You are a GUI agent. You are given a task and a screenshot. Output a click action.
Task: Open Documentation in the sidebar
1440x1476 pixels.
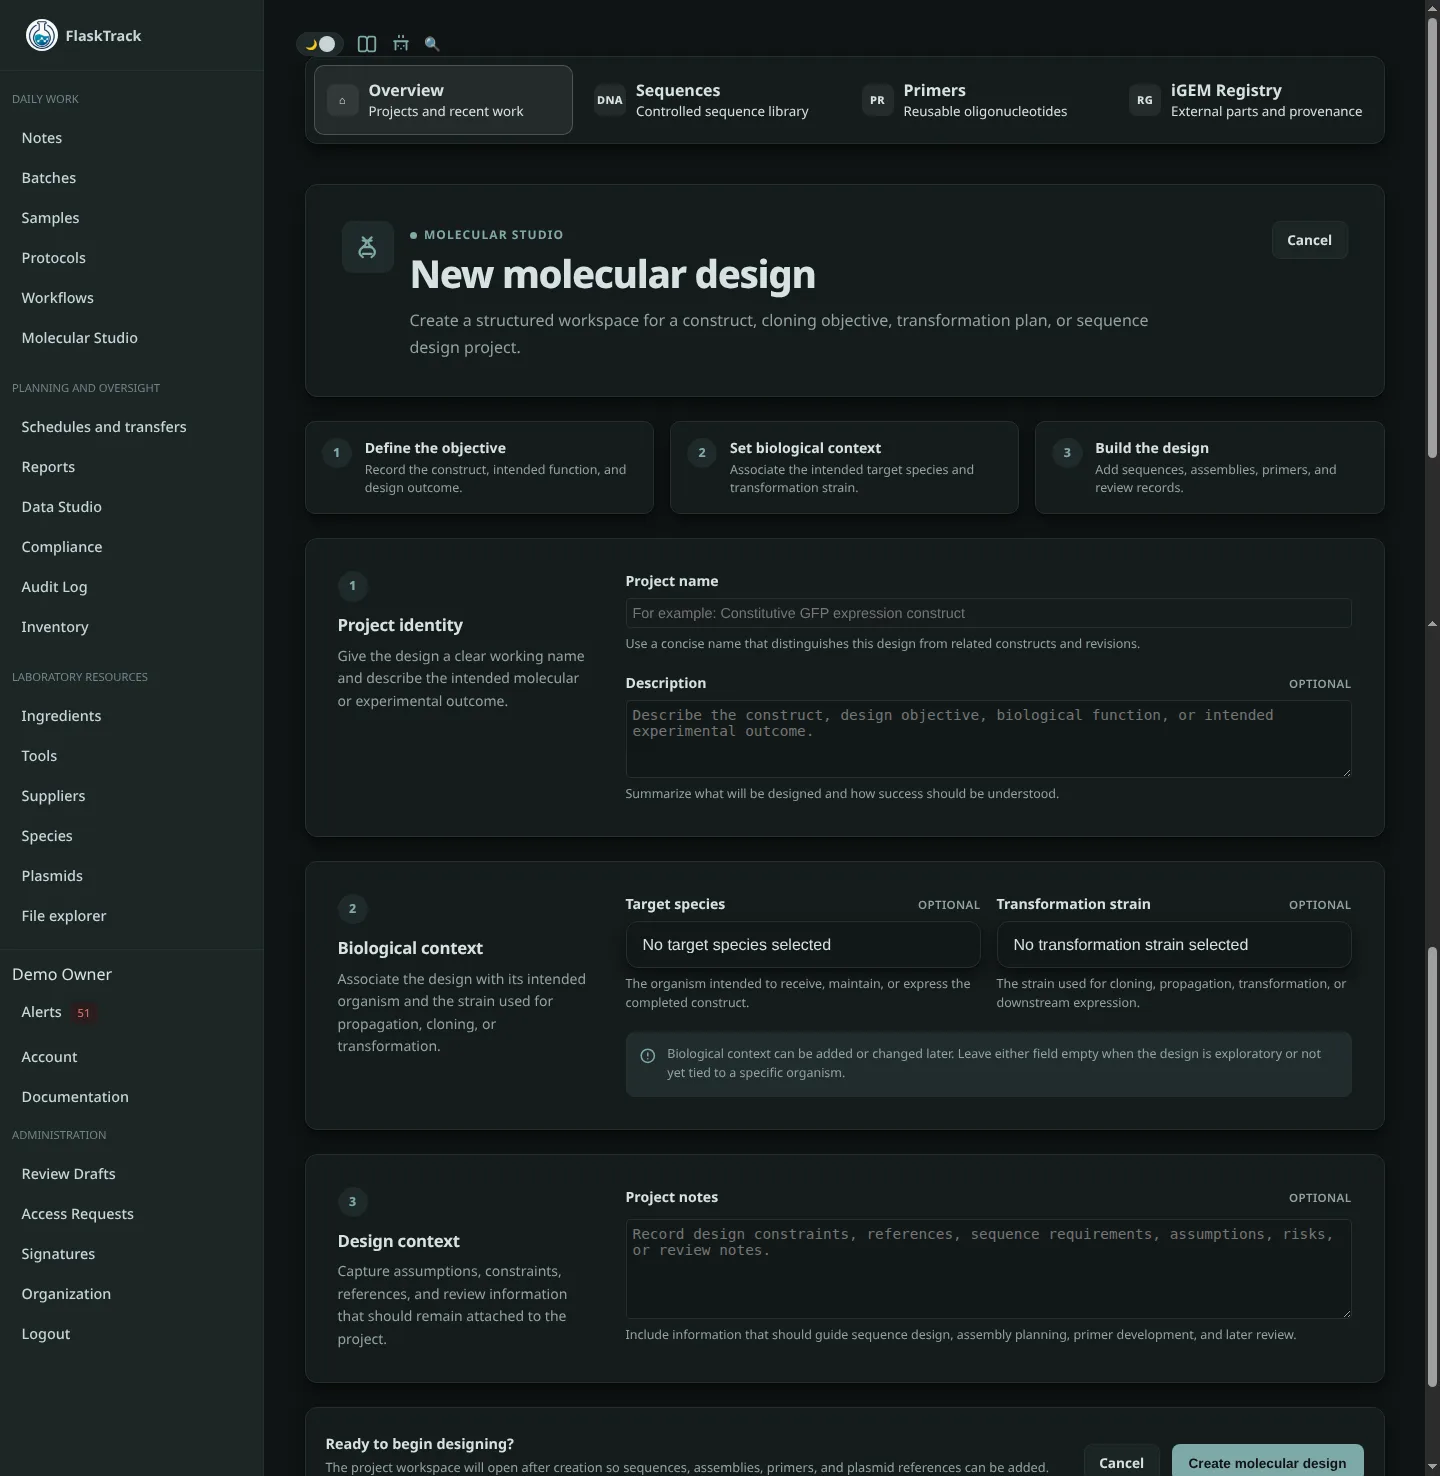(75, 1097)
